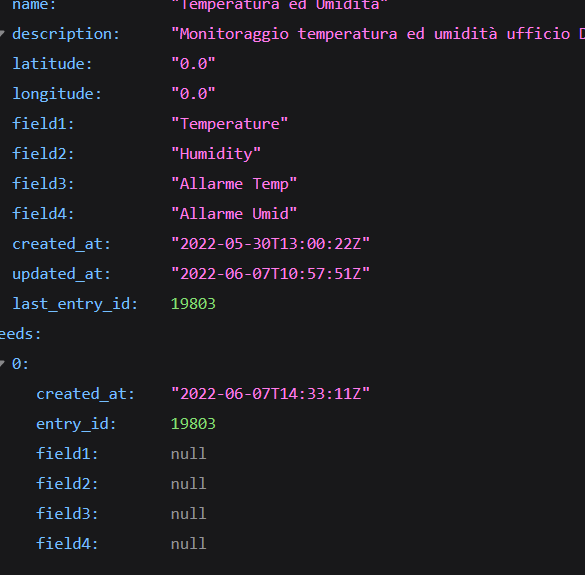Click the "Allarme Temp" string value

234,184
